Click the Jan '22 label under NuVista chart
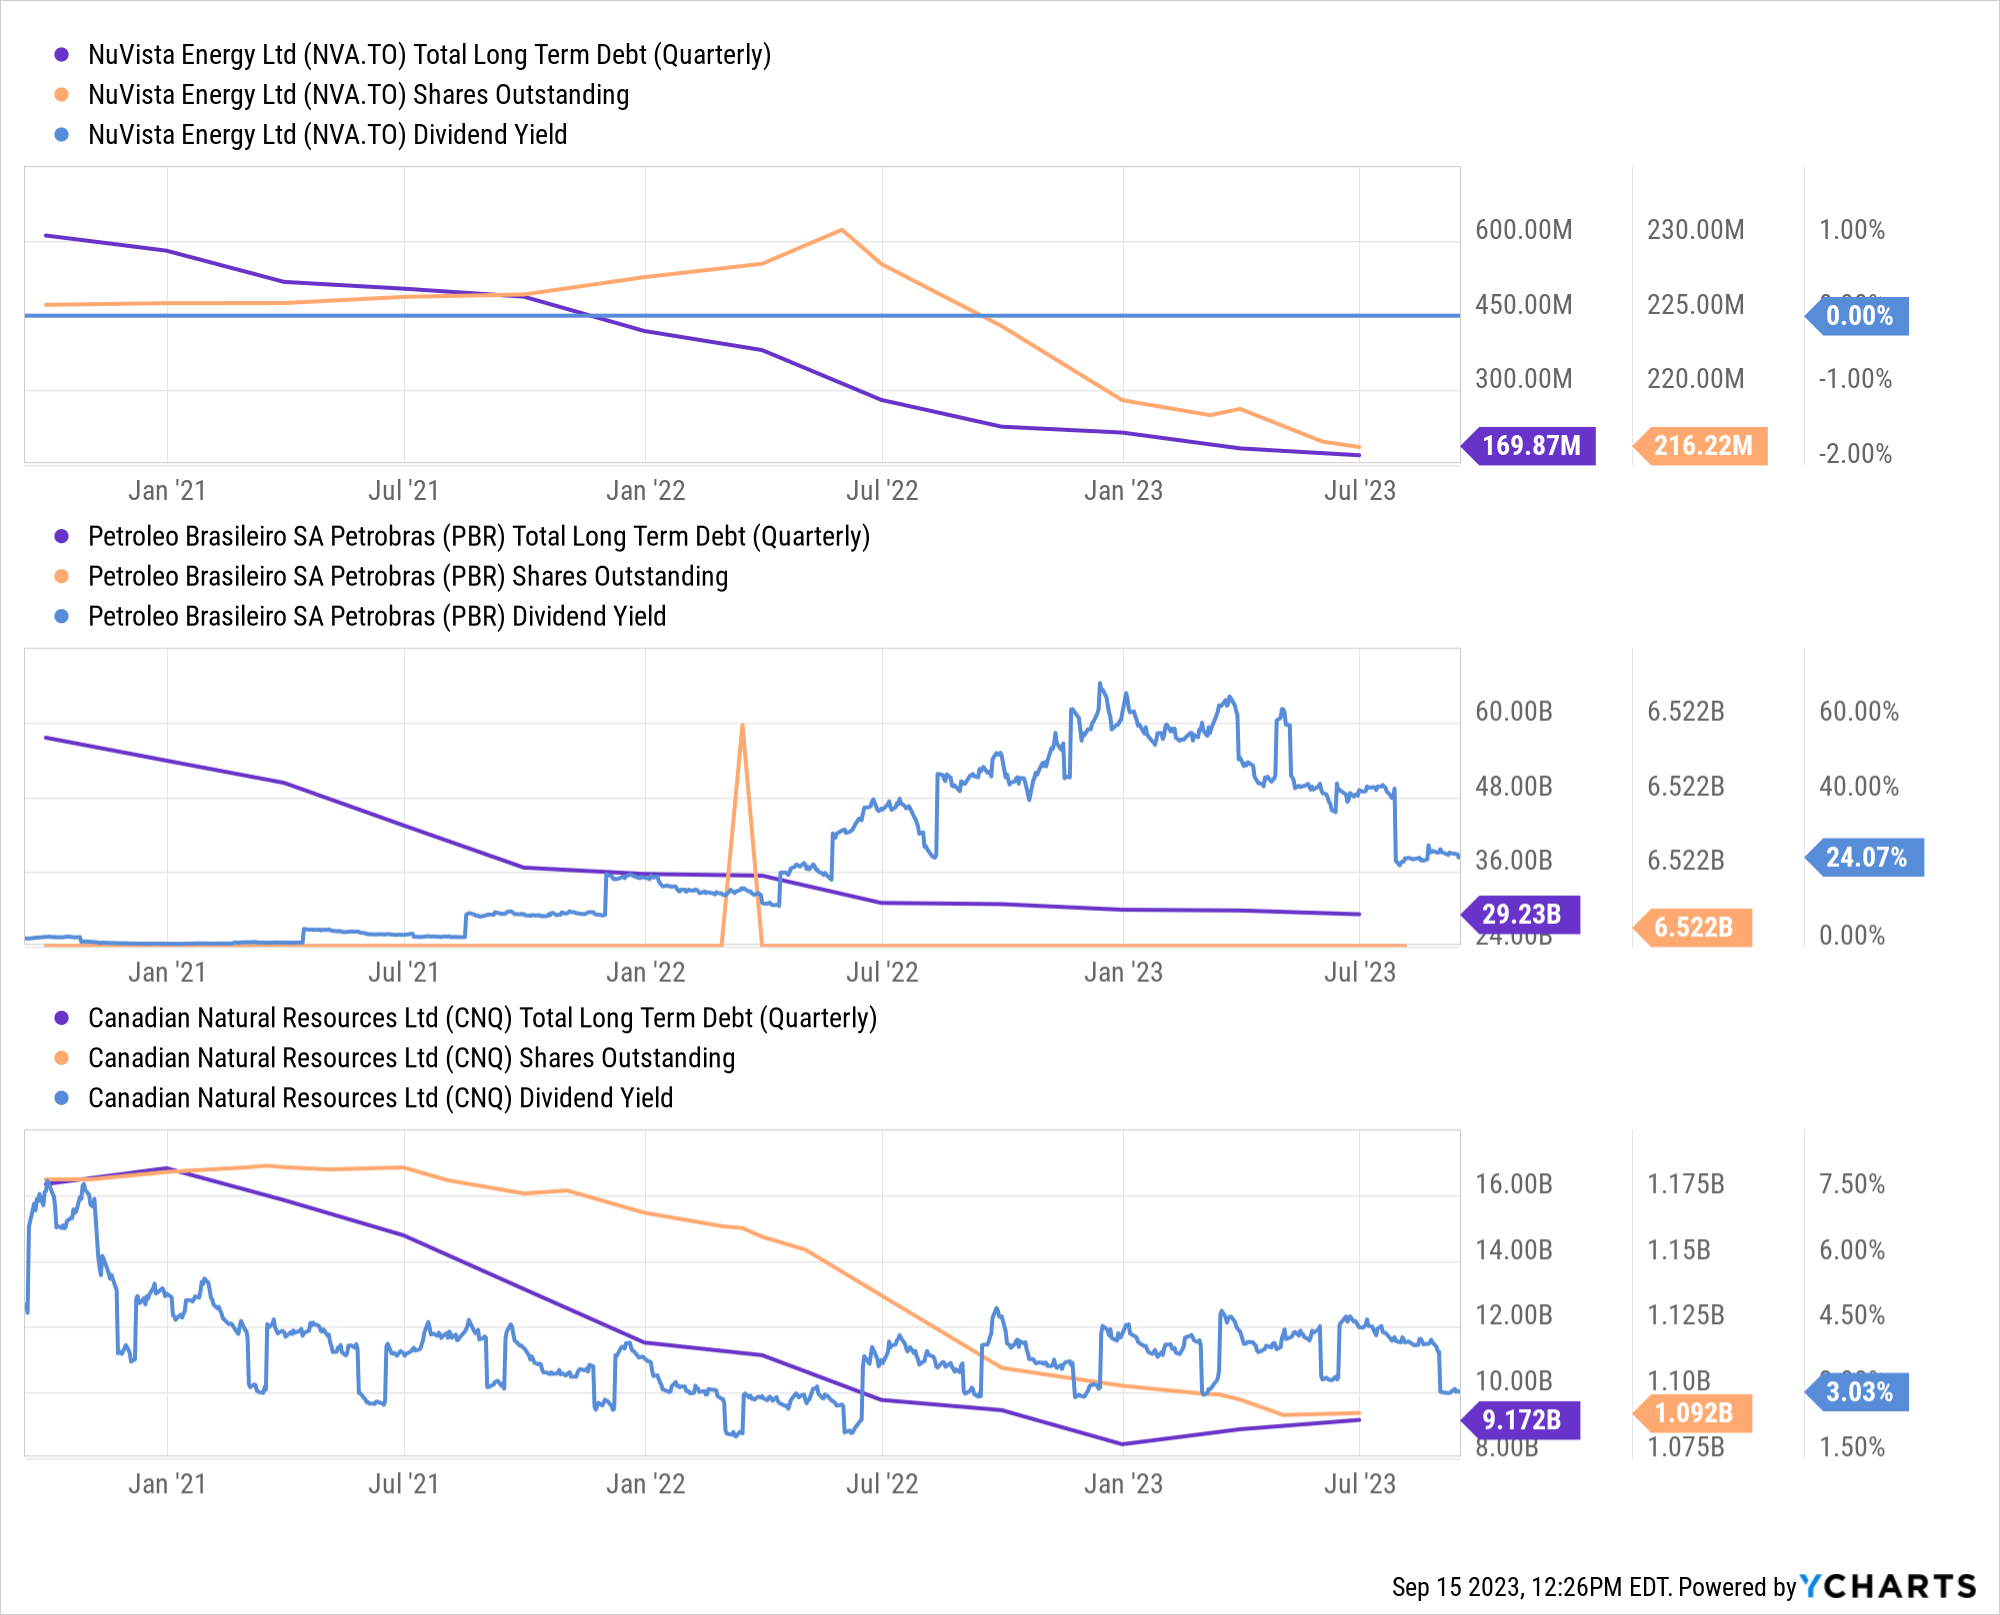This screenshot has width=2000, height=1615. pos(645,491)
